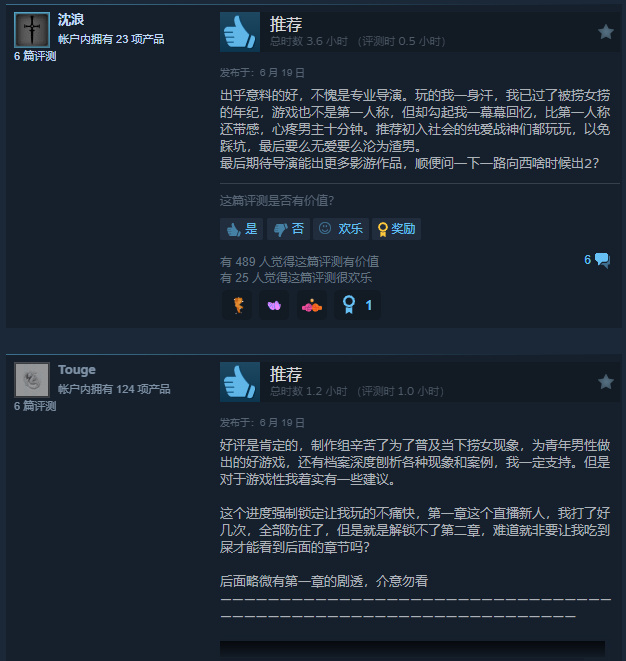626x661 pixels.
Task: Click the pink and orange award icon
Action: [312, 305]
